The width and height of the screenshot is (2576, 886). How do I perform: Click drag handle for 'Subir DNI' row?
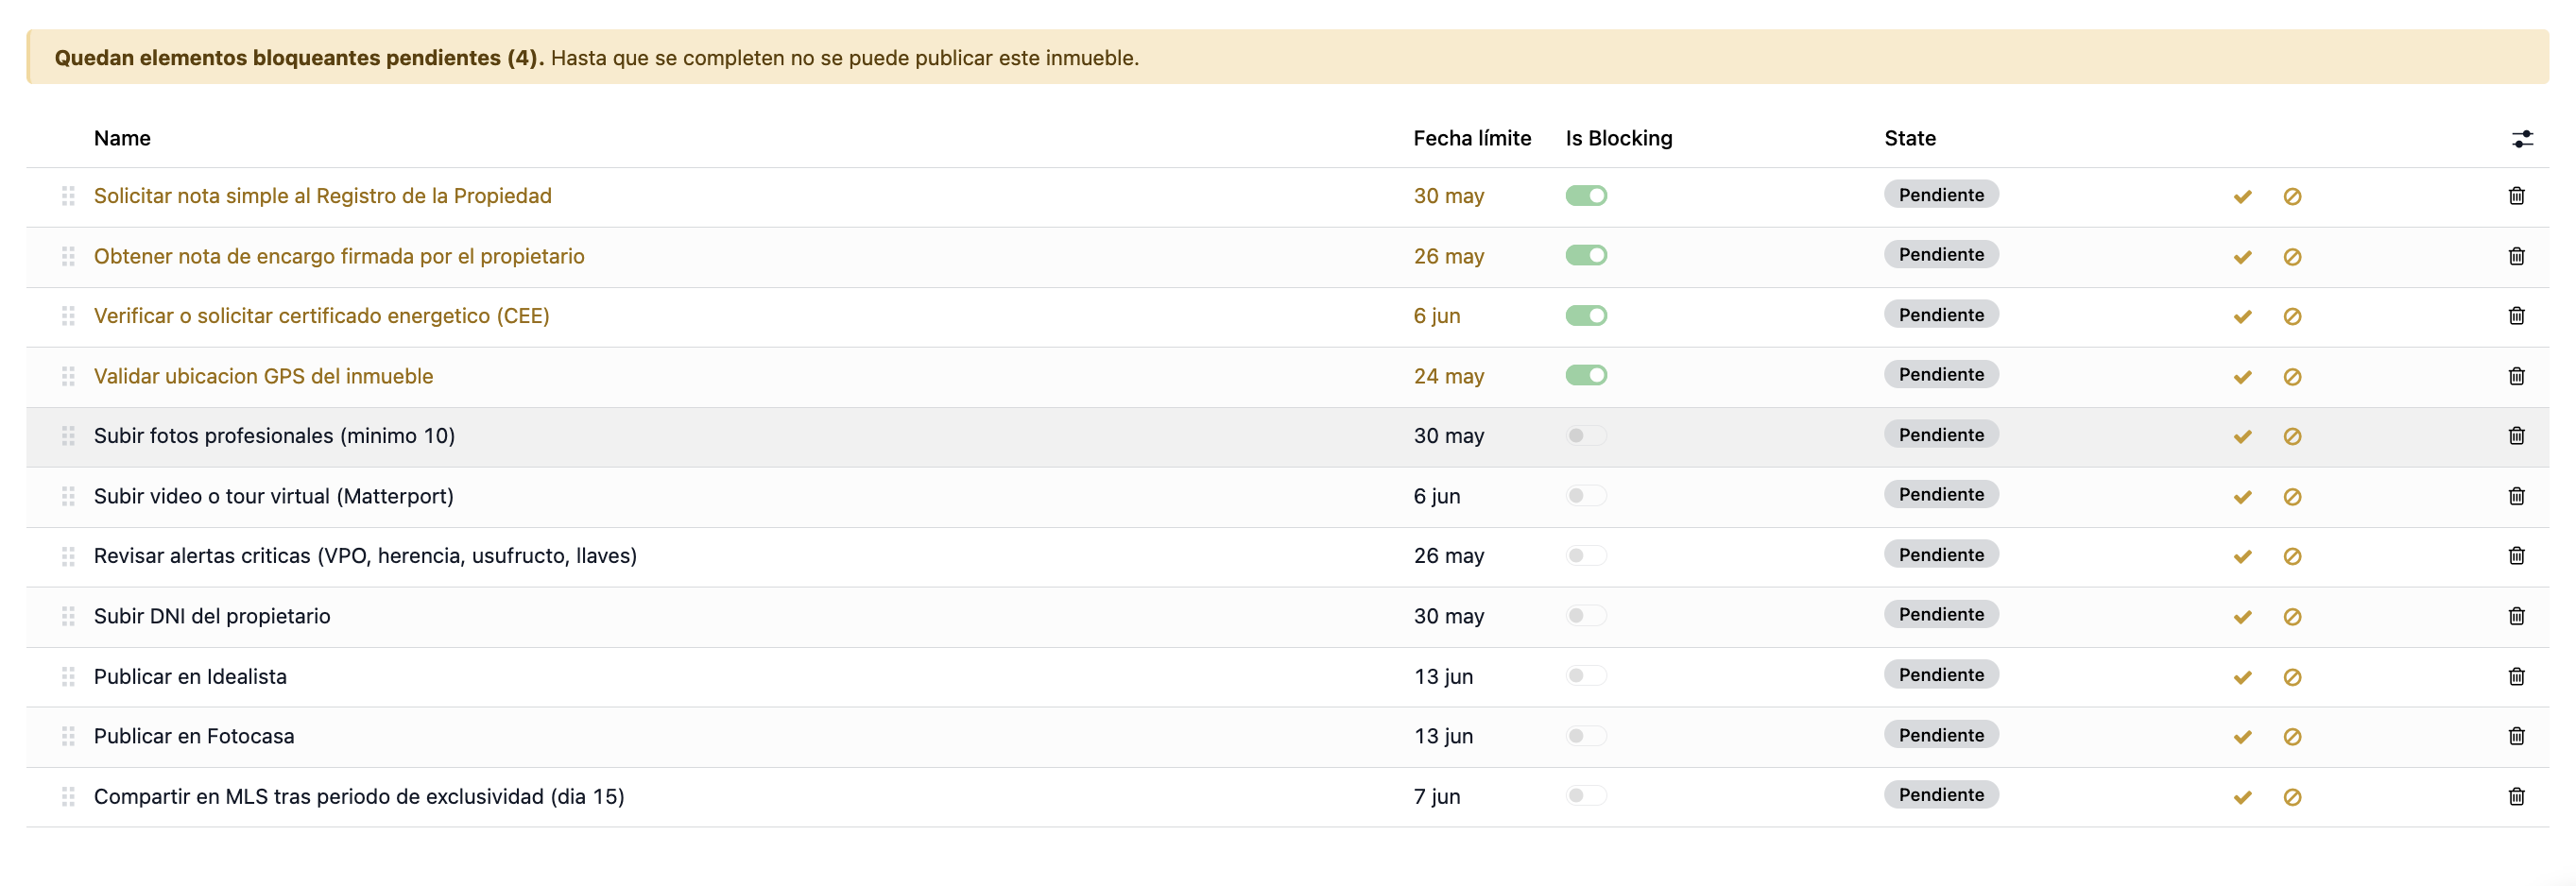68,616
